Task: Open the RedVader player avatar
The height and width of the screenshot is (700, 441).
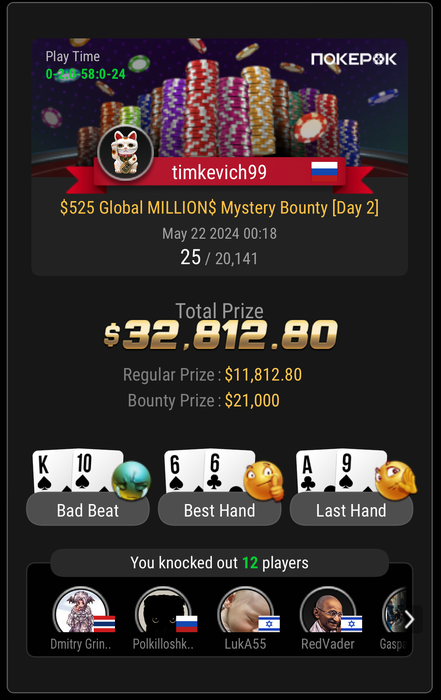Action: click(x=328, y=611)
